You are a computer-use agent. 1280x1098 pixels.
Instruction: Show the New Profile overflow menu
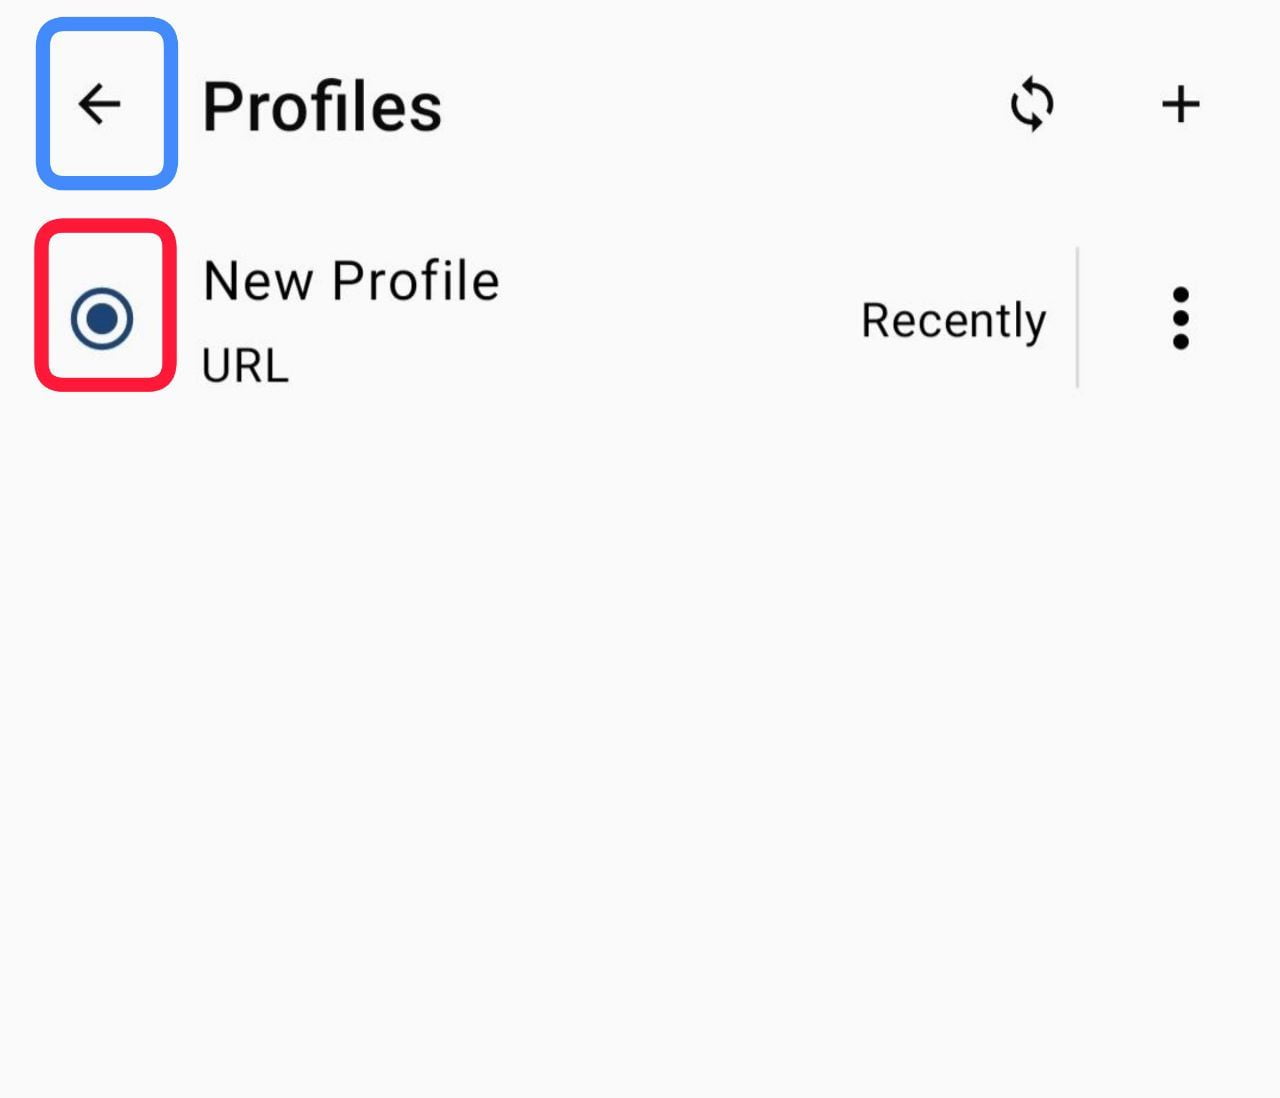tap(1180, 318)
